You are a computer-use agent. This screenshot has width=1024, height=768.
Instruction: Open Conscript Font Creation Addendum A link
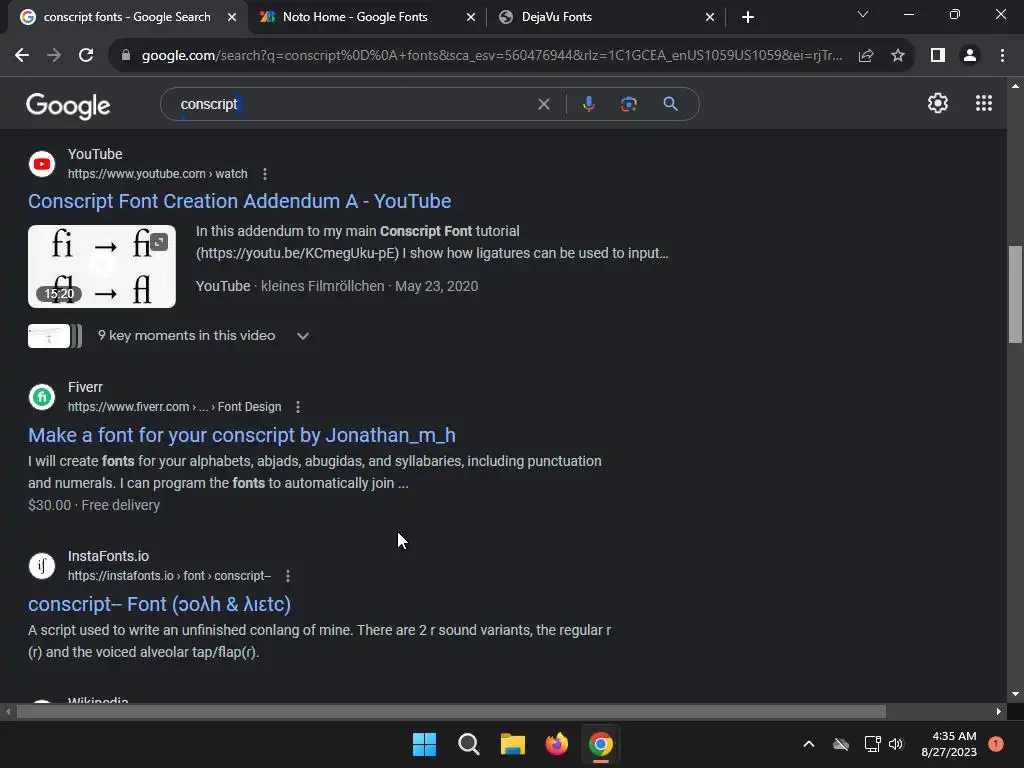(239, 201)
